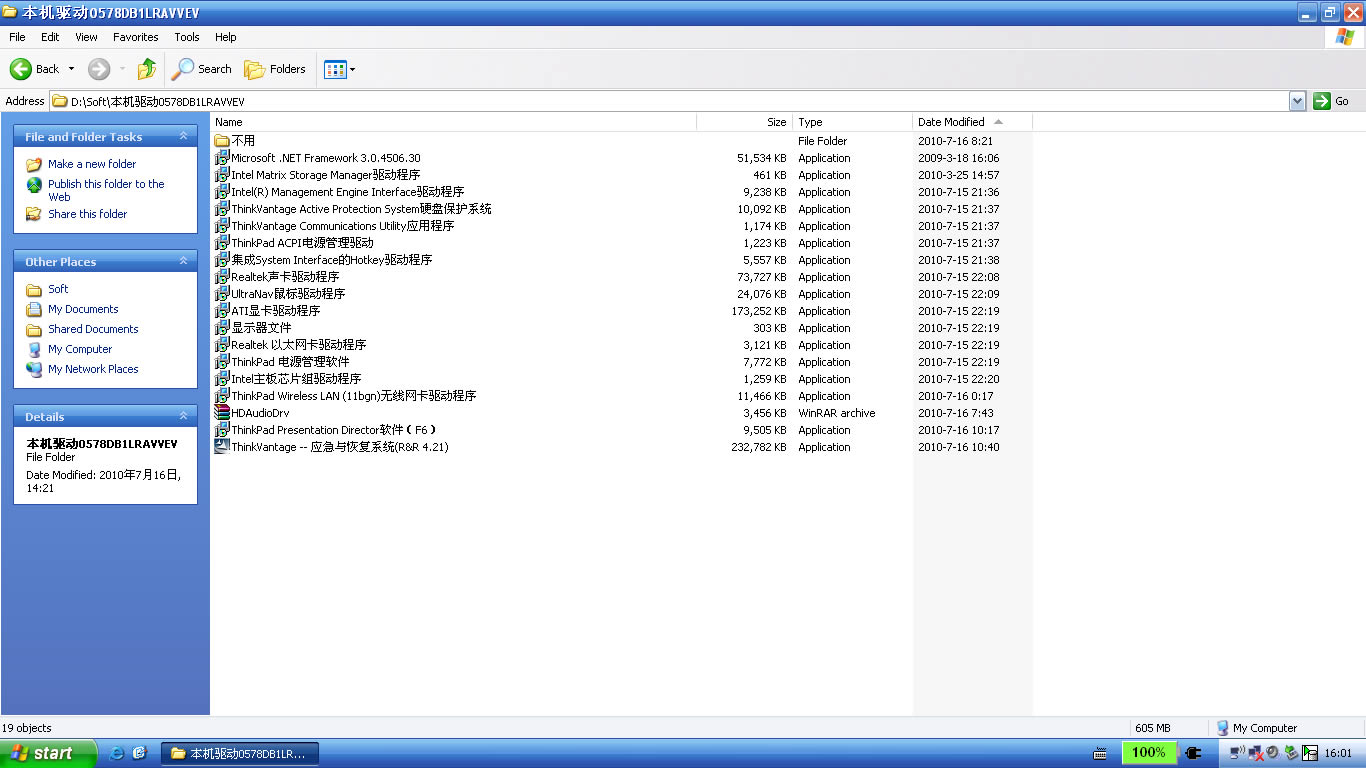This screenshot has width=1366, height=768.
Task: Launch Internet Explorer from Quick Launch
Action: click(x=116, y=753)
